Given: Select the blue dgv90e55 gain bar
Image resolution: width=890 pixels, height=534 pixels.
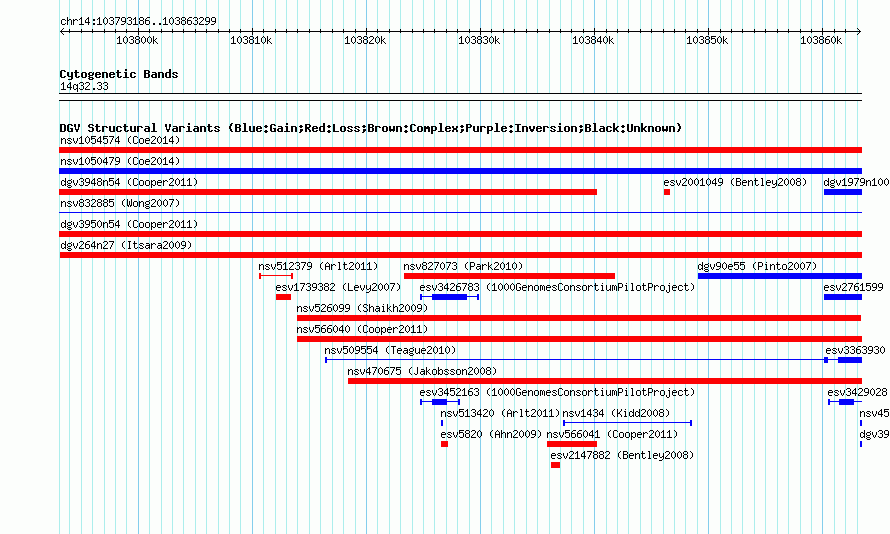Looking at the screenshot, I should click(780, 276).
